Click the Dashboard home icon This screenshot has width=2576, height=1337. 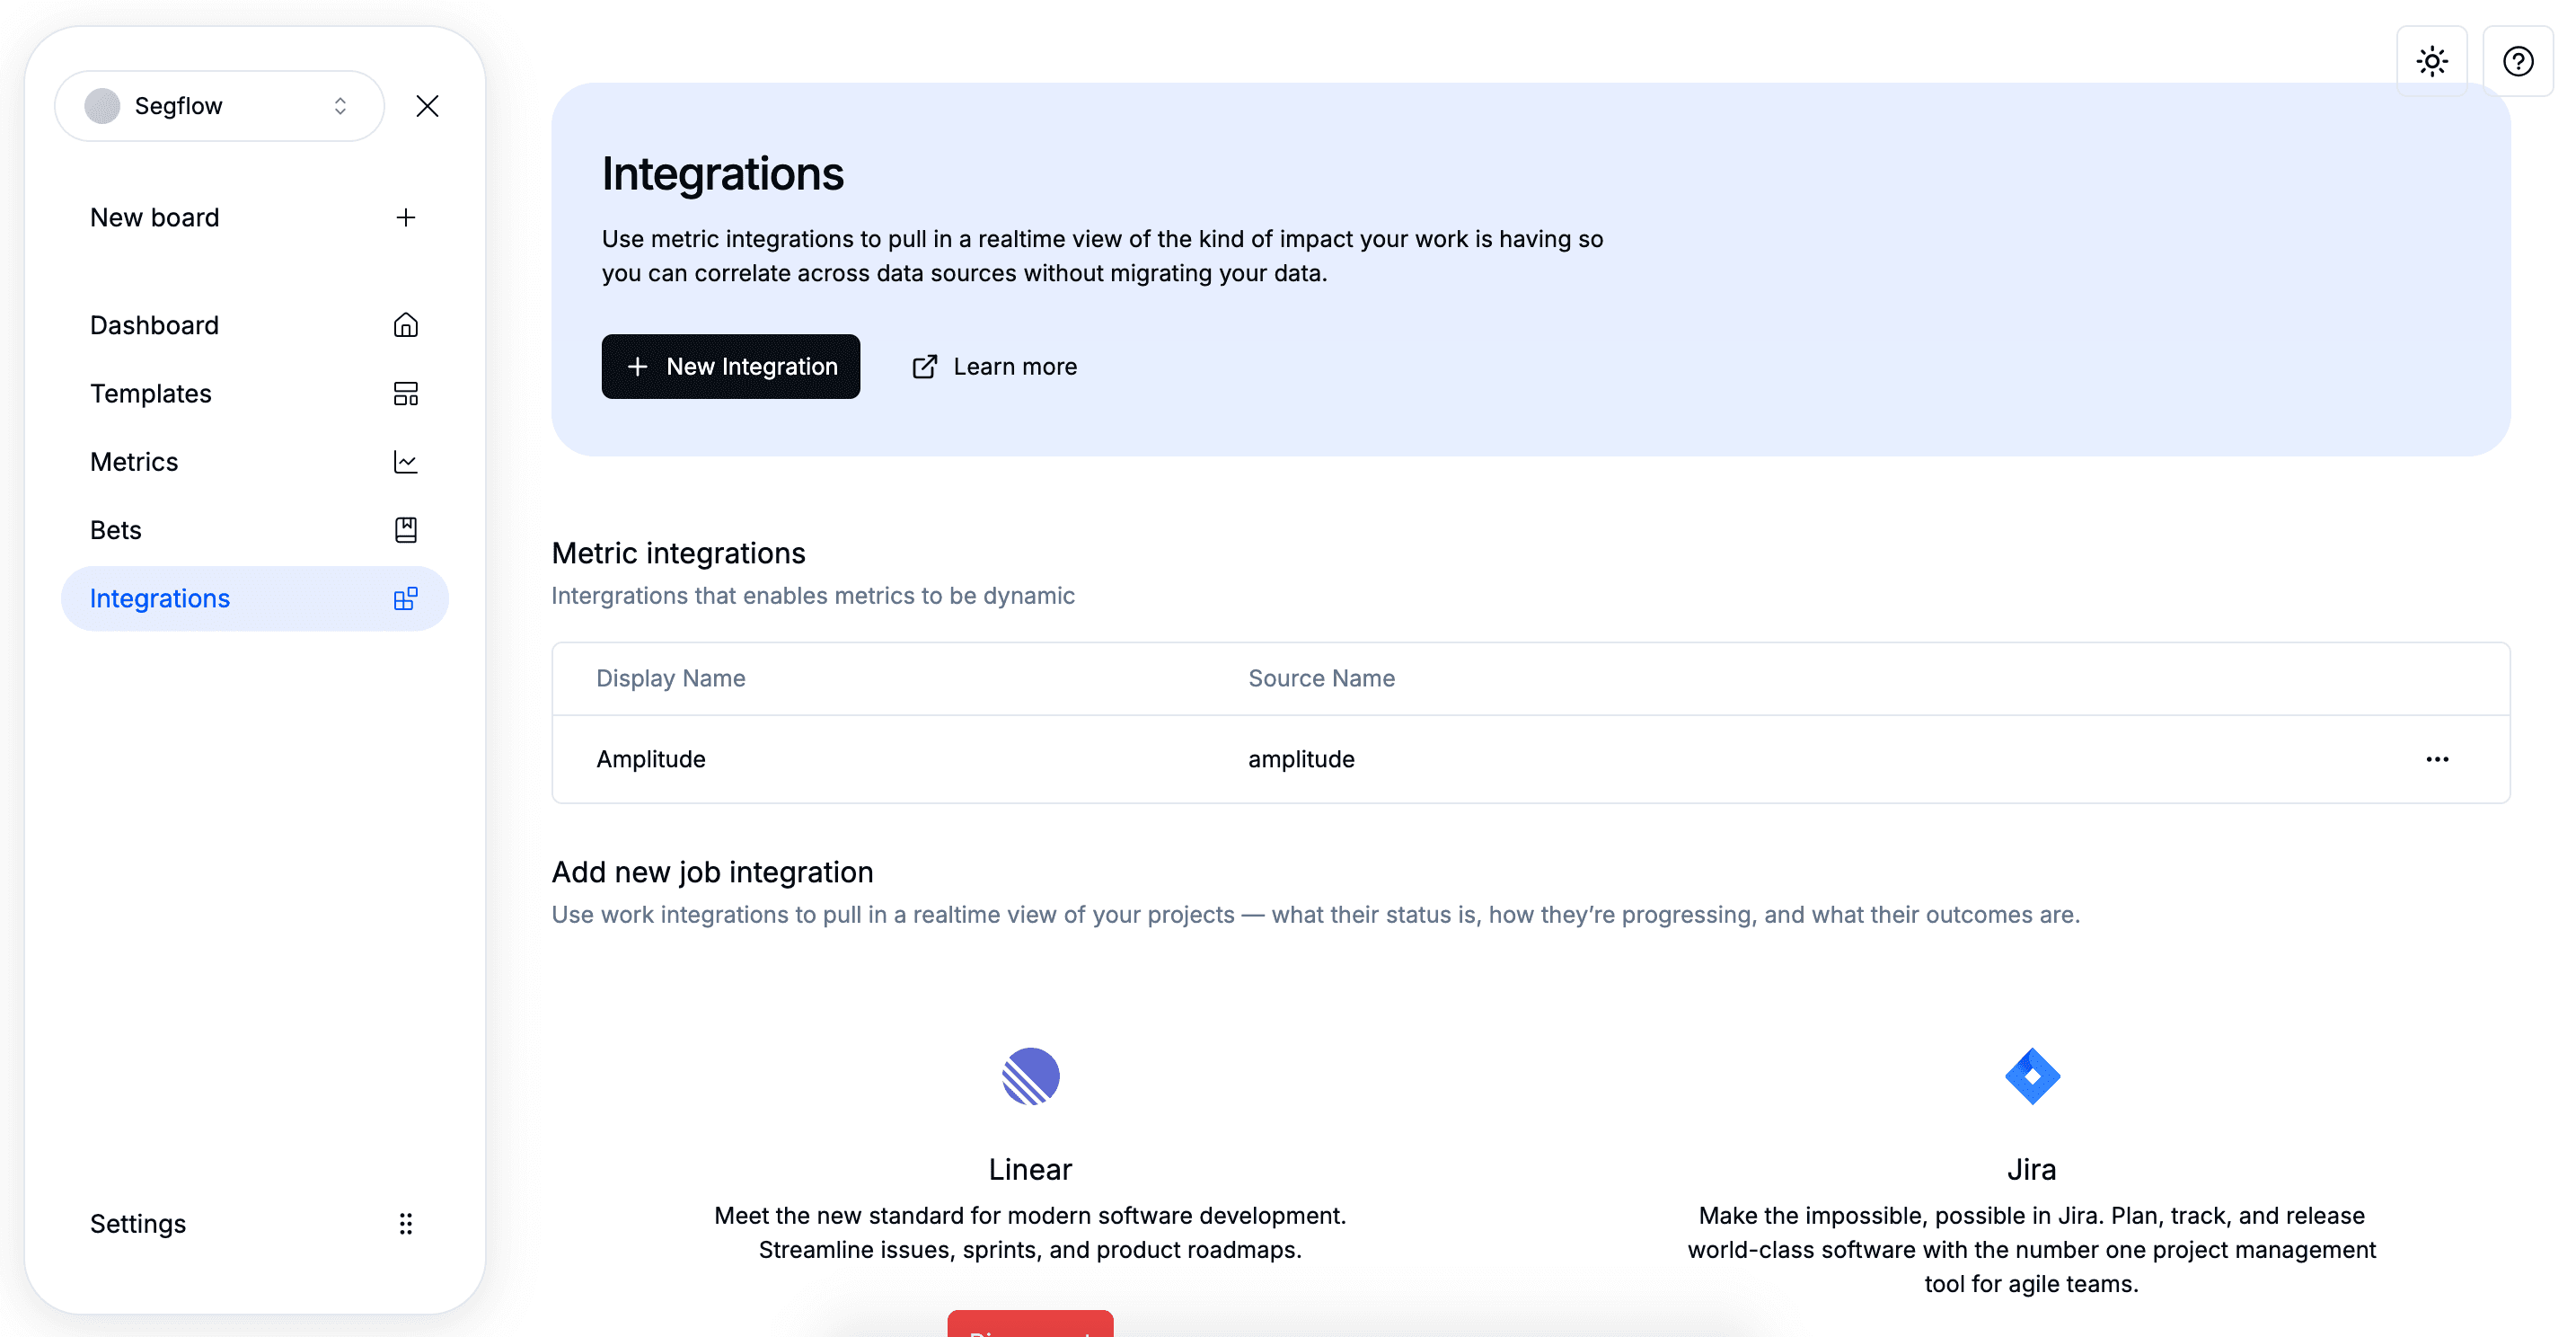point(405,325)
